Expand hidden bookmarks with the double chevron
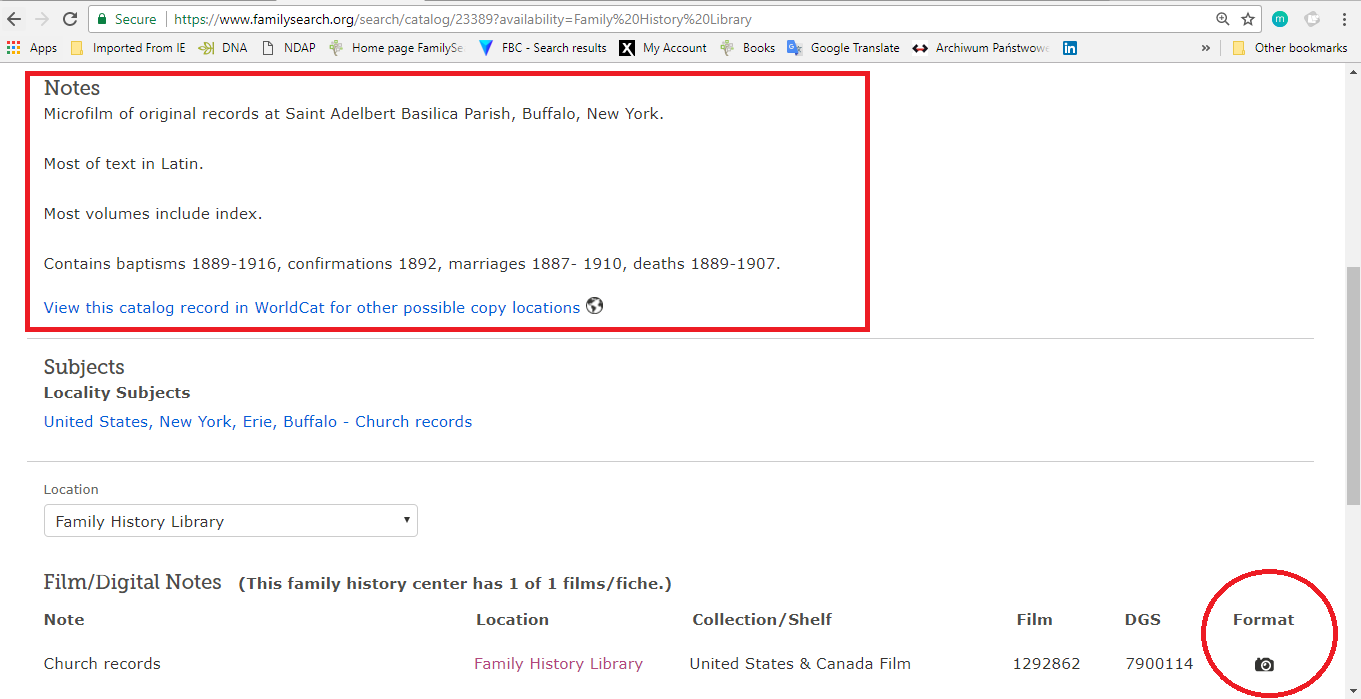This screenshot has height=699, width=1361. pyautogui.click(x=1206, y=48)
